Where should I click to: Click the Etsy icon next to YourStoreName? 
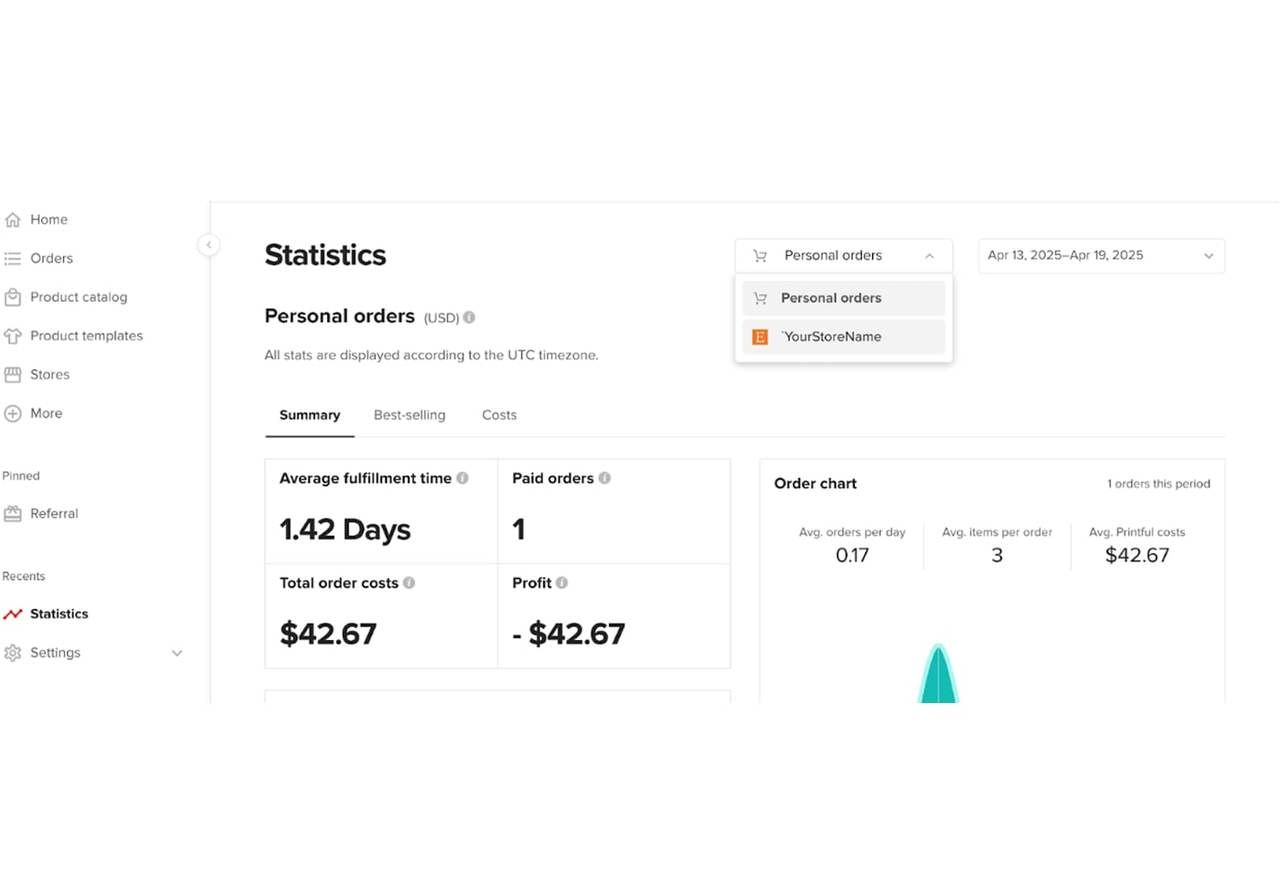pyautogui.click(x=759, y=337)
